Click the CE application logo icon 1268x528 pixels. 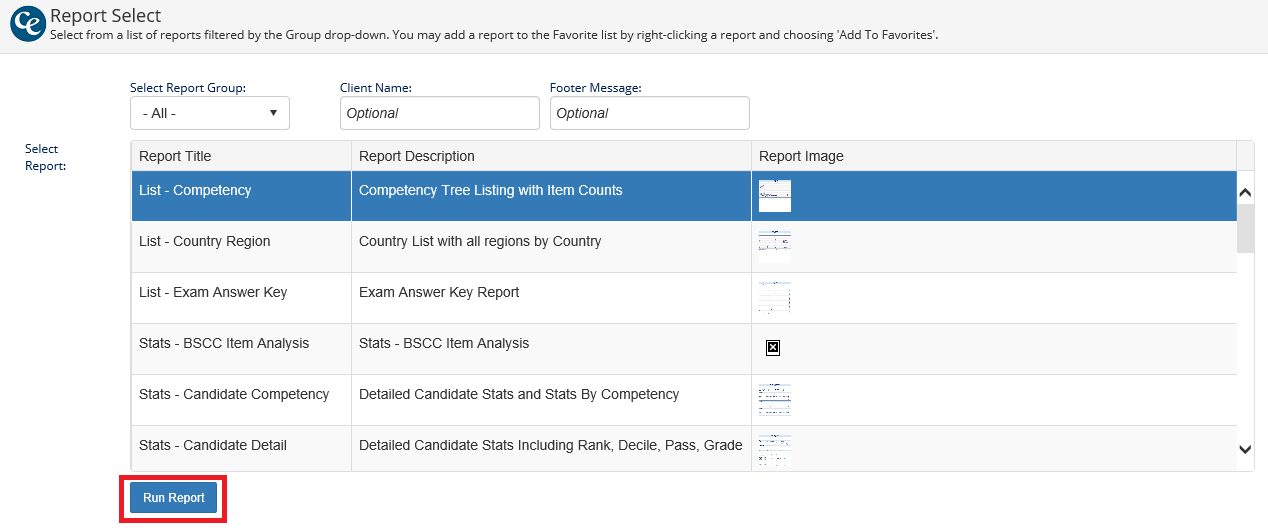pyautogui.click(x=27, y=24)
